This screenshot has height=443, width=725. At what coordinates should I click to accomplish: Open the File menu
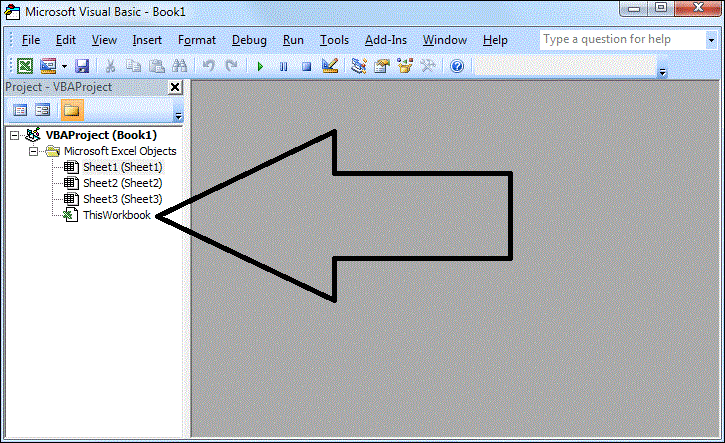[31, 40]
